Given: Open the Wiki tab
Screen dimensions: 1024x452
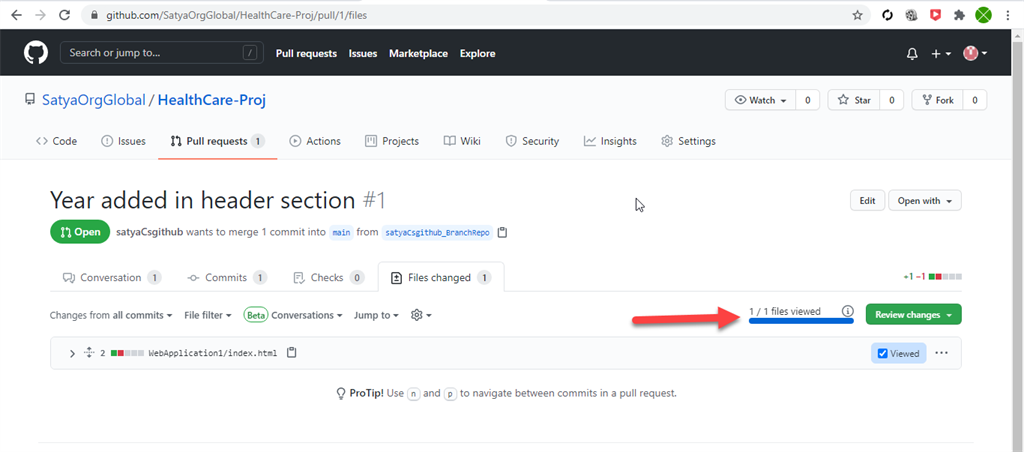Looking at the screenshot, I should point(462,140).
